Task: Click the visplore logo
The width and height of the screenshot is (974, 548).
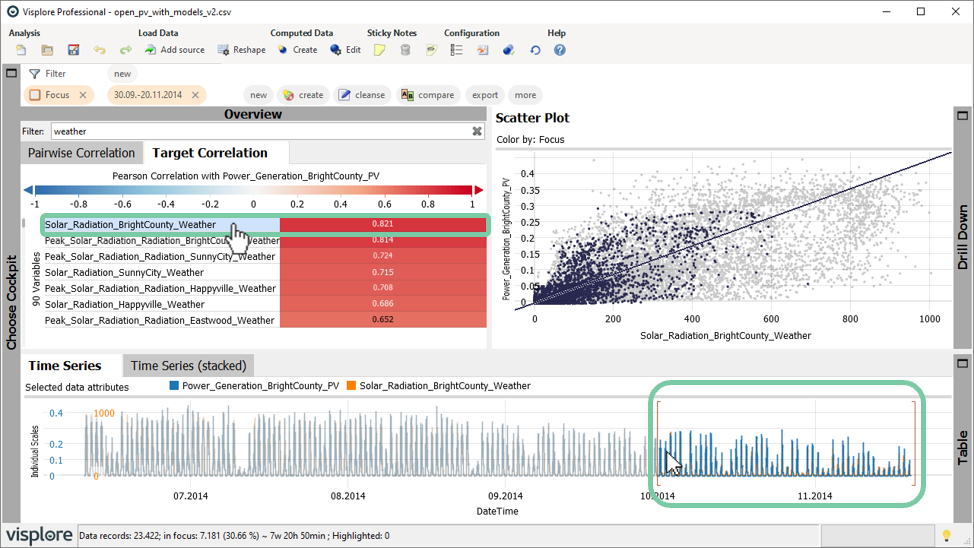Action: 39,535
